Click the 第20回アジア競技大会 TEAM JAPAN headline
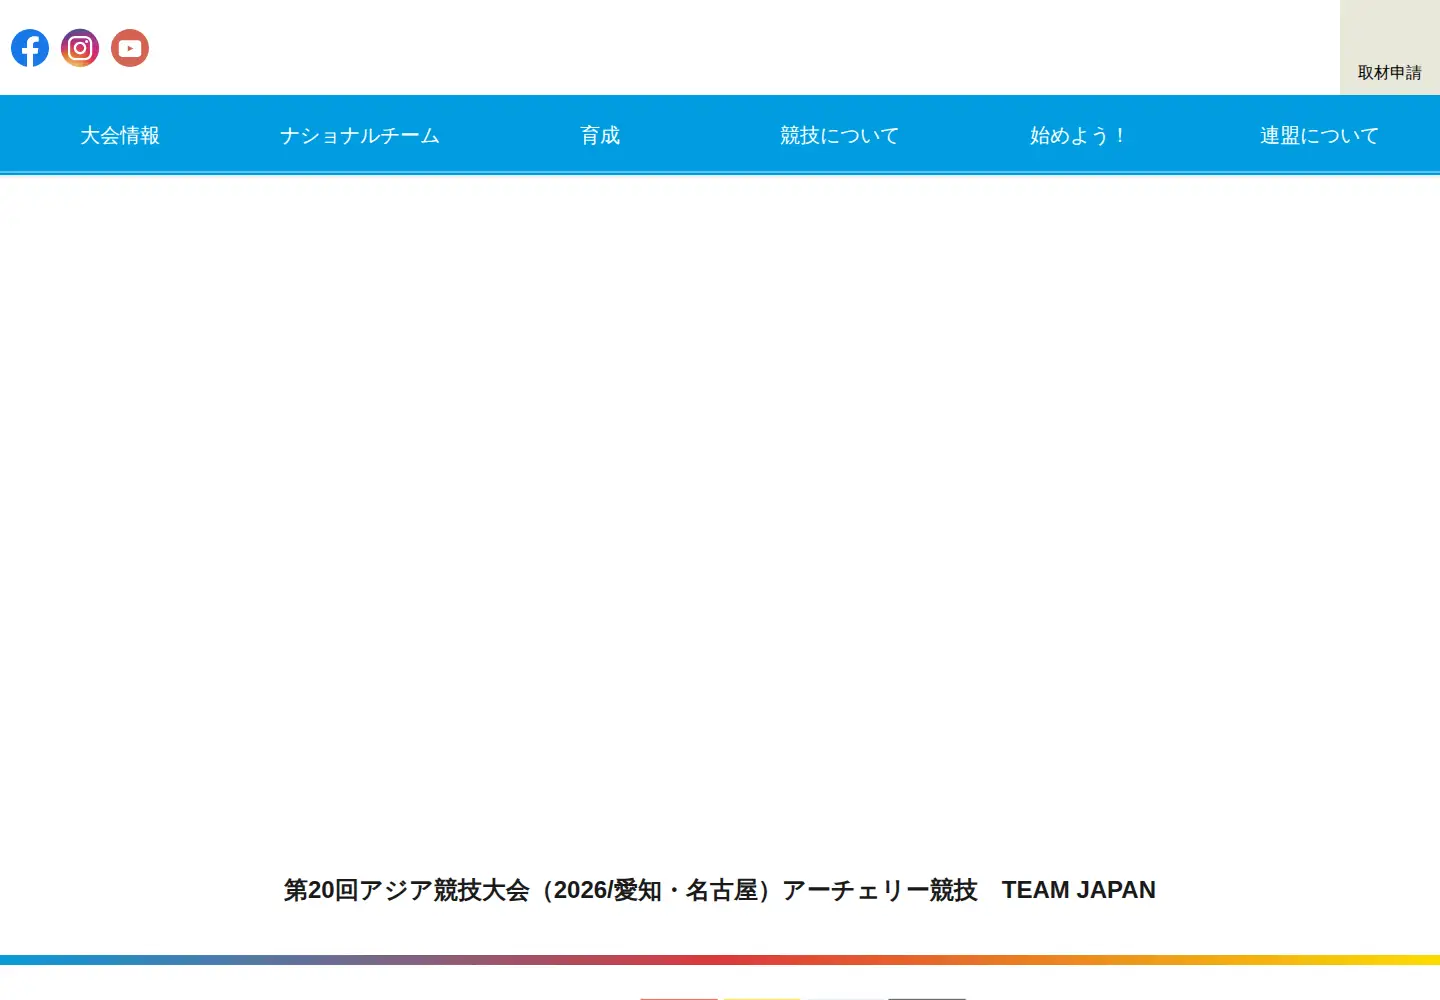Screen dimensions: 1440x1000 click(720, 890)
